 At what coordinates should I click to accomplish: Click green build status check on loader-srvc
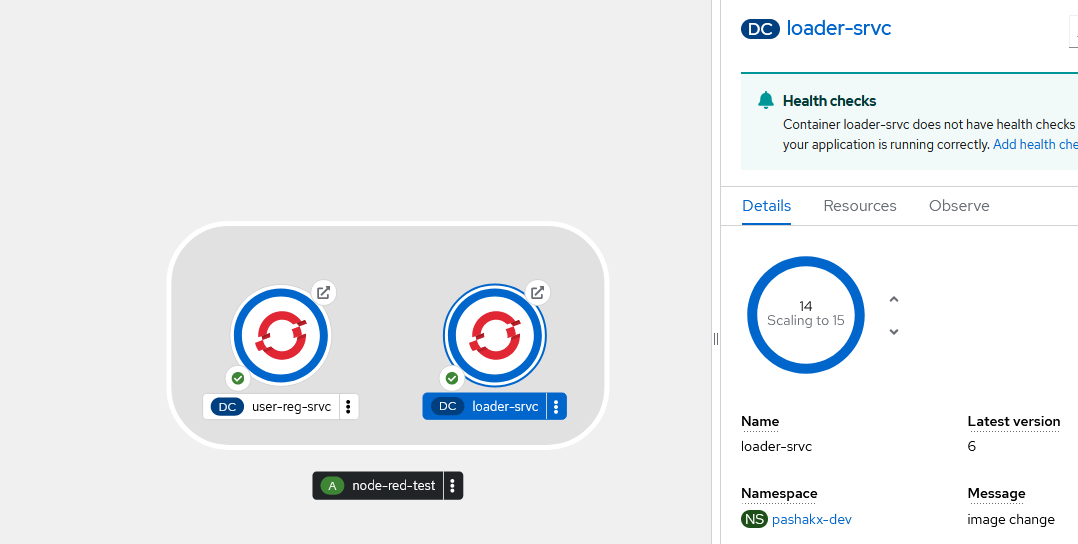[x=452, y=378]
